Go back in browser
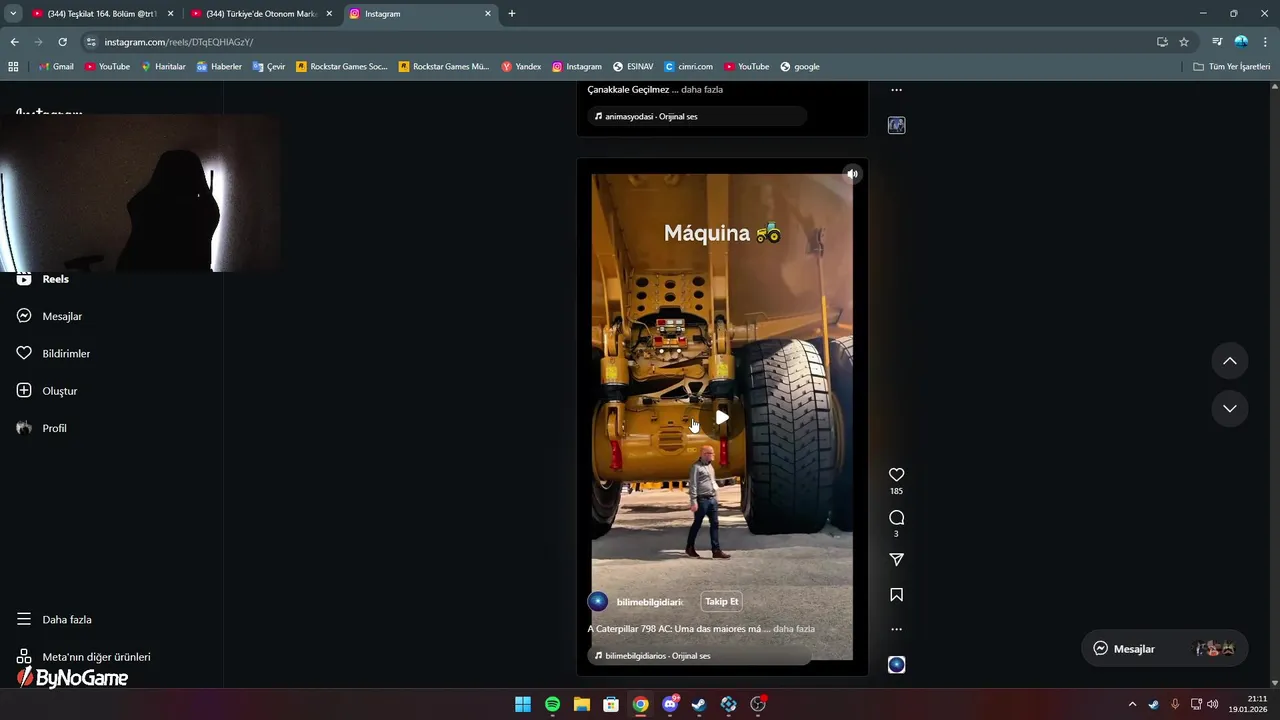The width and height of the screenshot is (1280, 720). [x=14, y=42]
